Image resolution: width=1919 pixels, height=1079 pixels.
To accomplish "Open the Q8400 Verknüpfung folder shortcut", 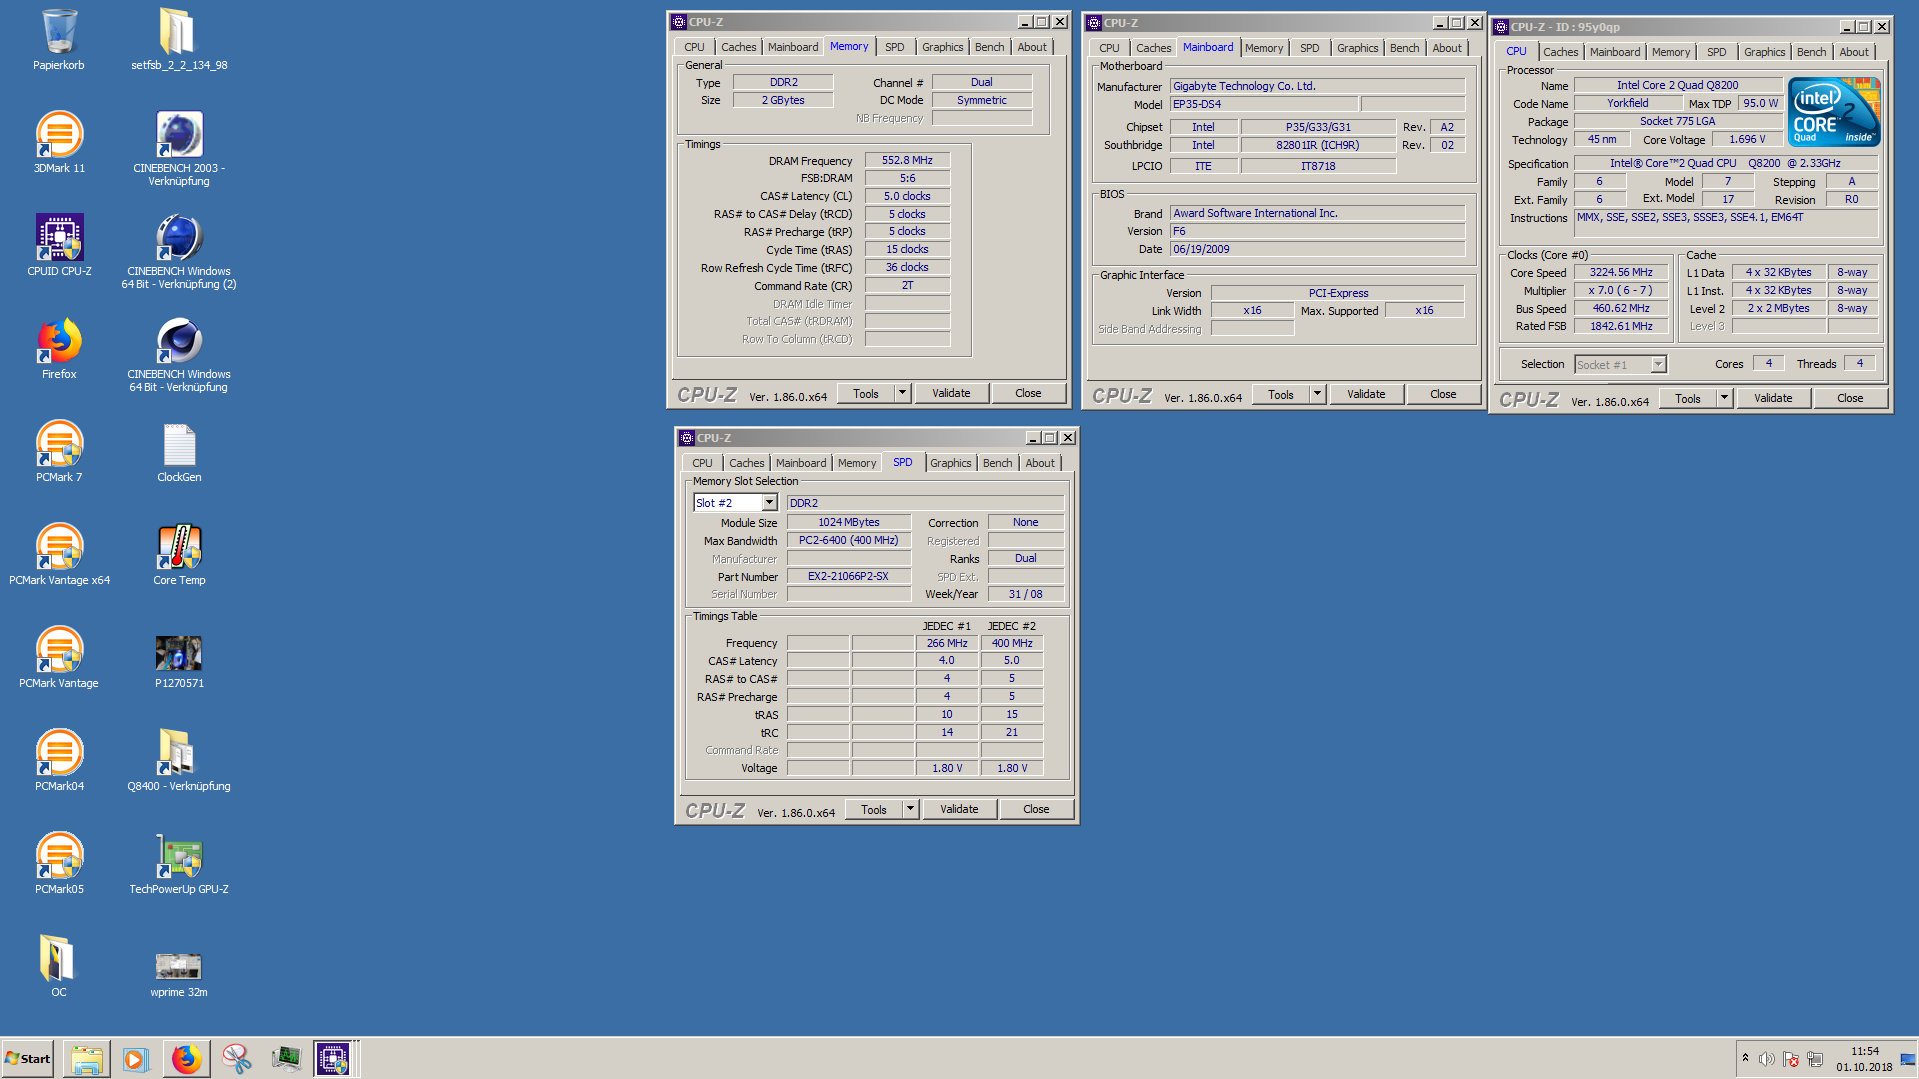I will pyautogui.click(x=179, y=762).
